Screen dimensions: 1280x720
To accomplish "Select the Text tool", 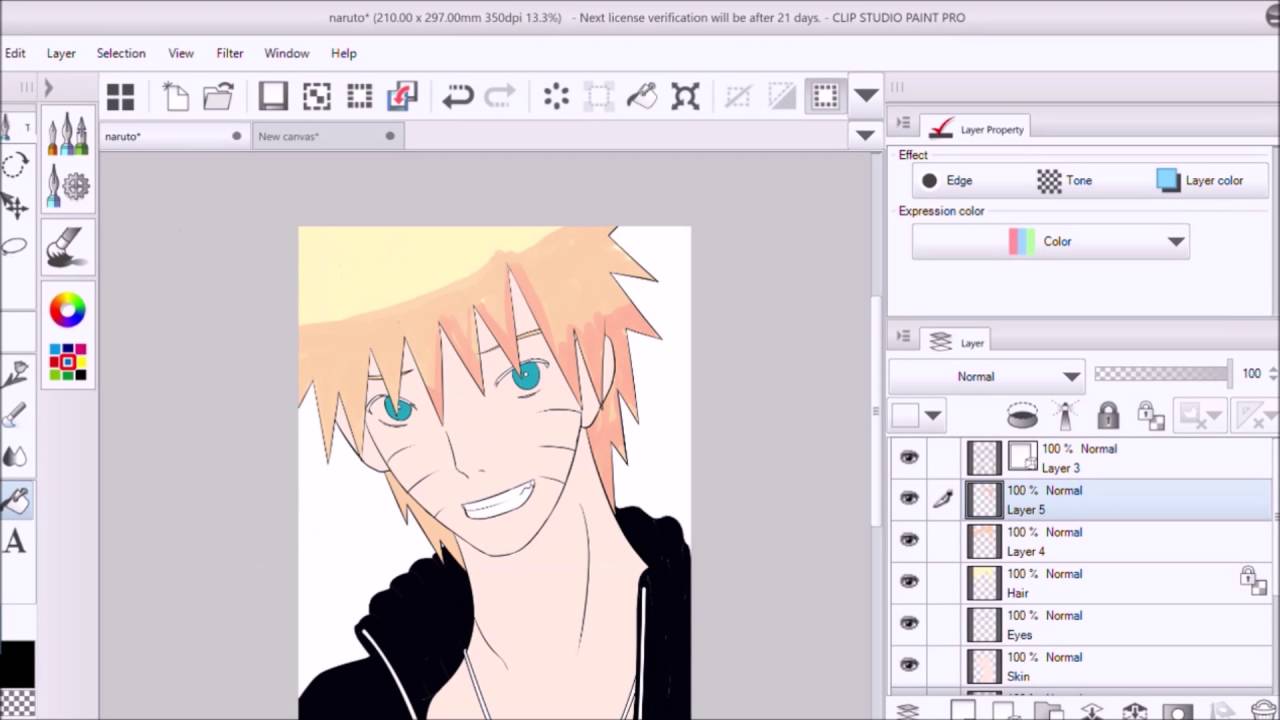I will click(15, 542).
